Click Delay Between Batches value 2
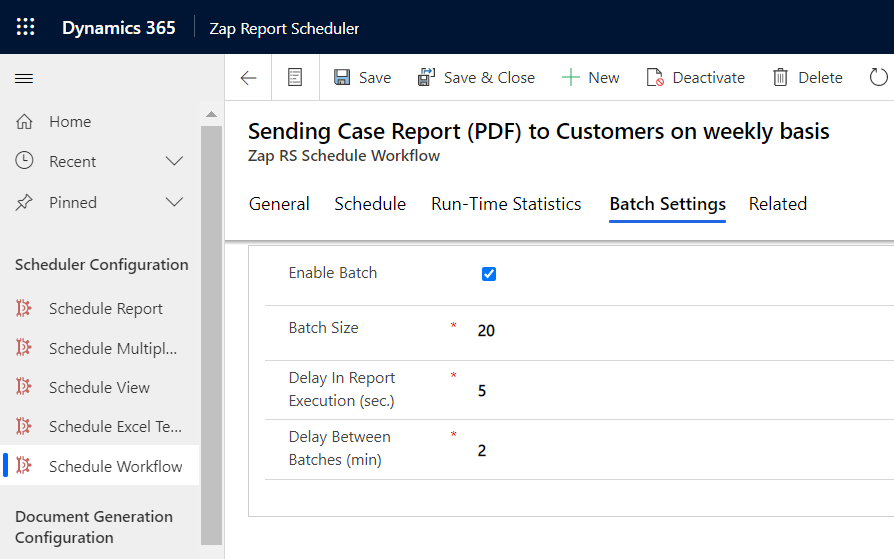The image size is (894, 559). (482, 451)
